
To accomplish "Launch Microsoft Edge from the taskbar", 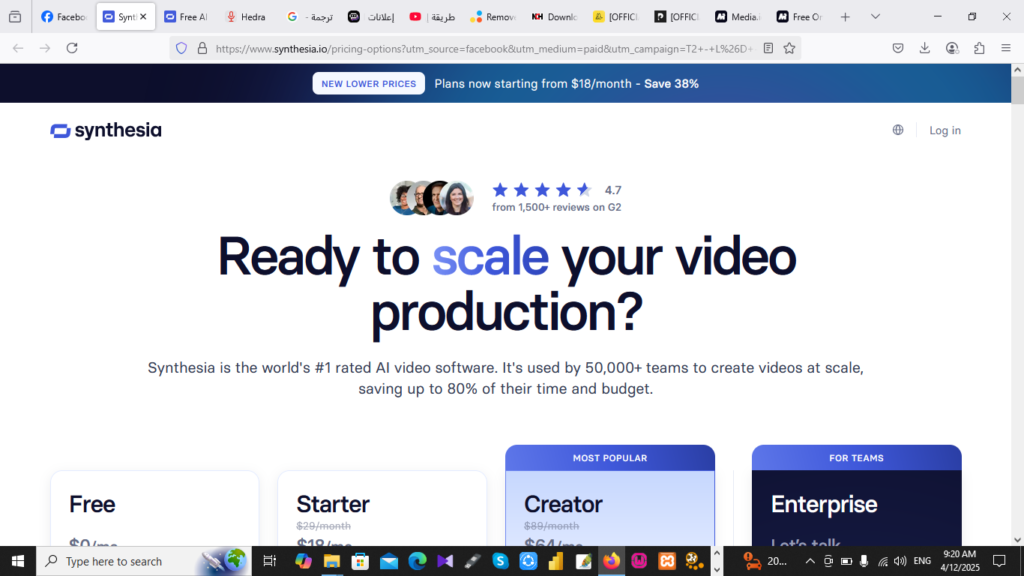I will [417, 561].
